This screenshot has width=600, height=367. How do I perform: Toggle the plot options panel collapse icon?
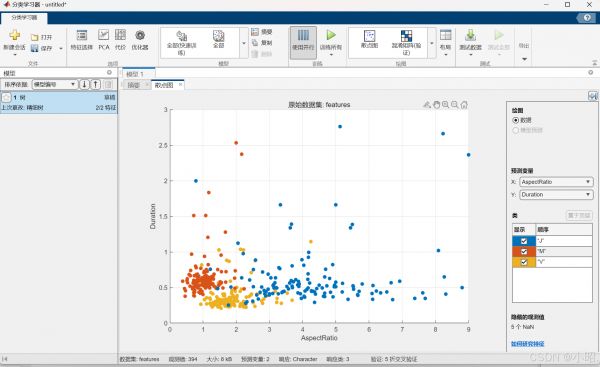coord(593,96)
